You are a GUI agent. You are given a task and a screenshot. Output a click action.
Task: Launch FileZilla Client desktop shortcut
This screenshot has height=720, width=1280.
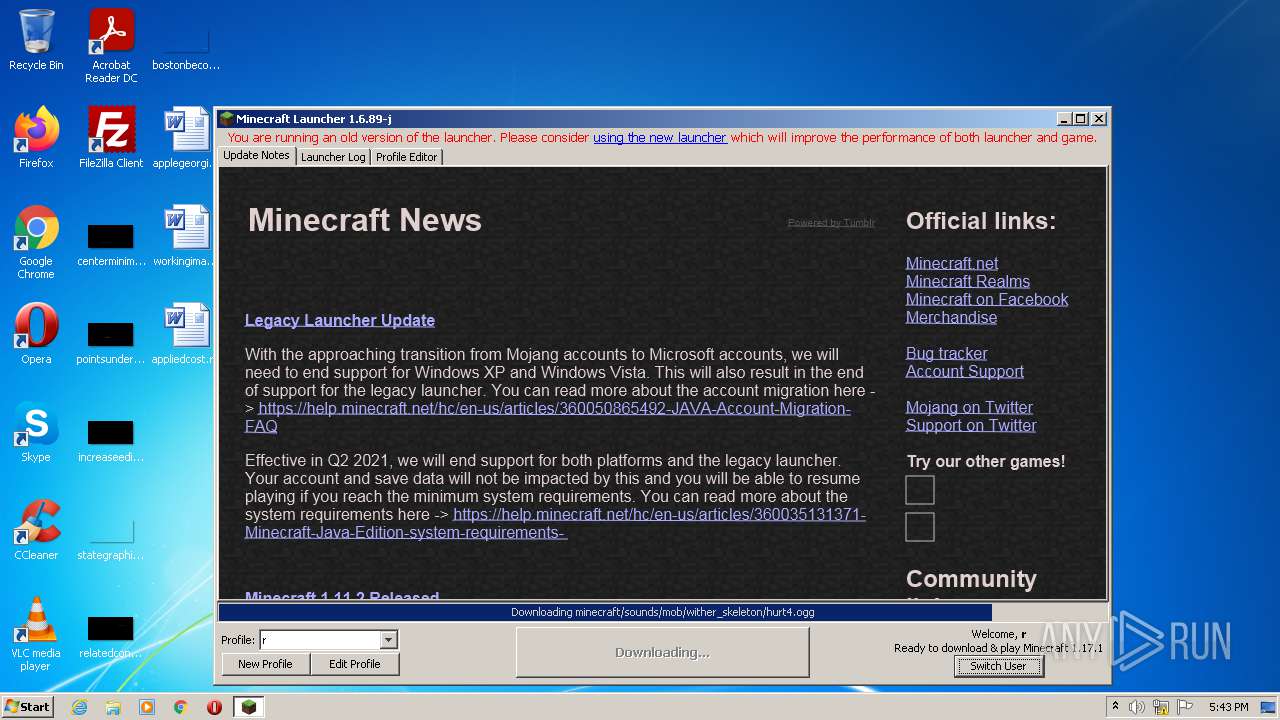(111, 138)
